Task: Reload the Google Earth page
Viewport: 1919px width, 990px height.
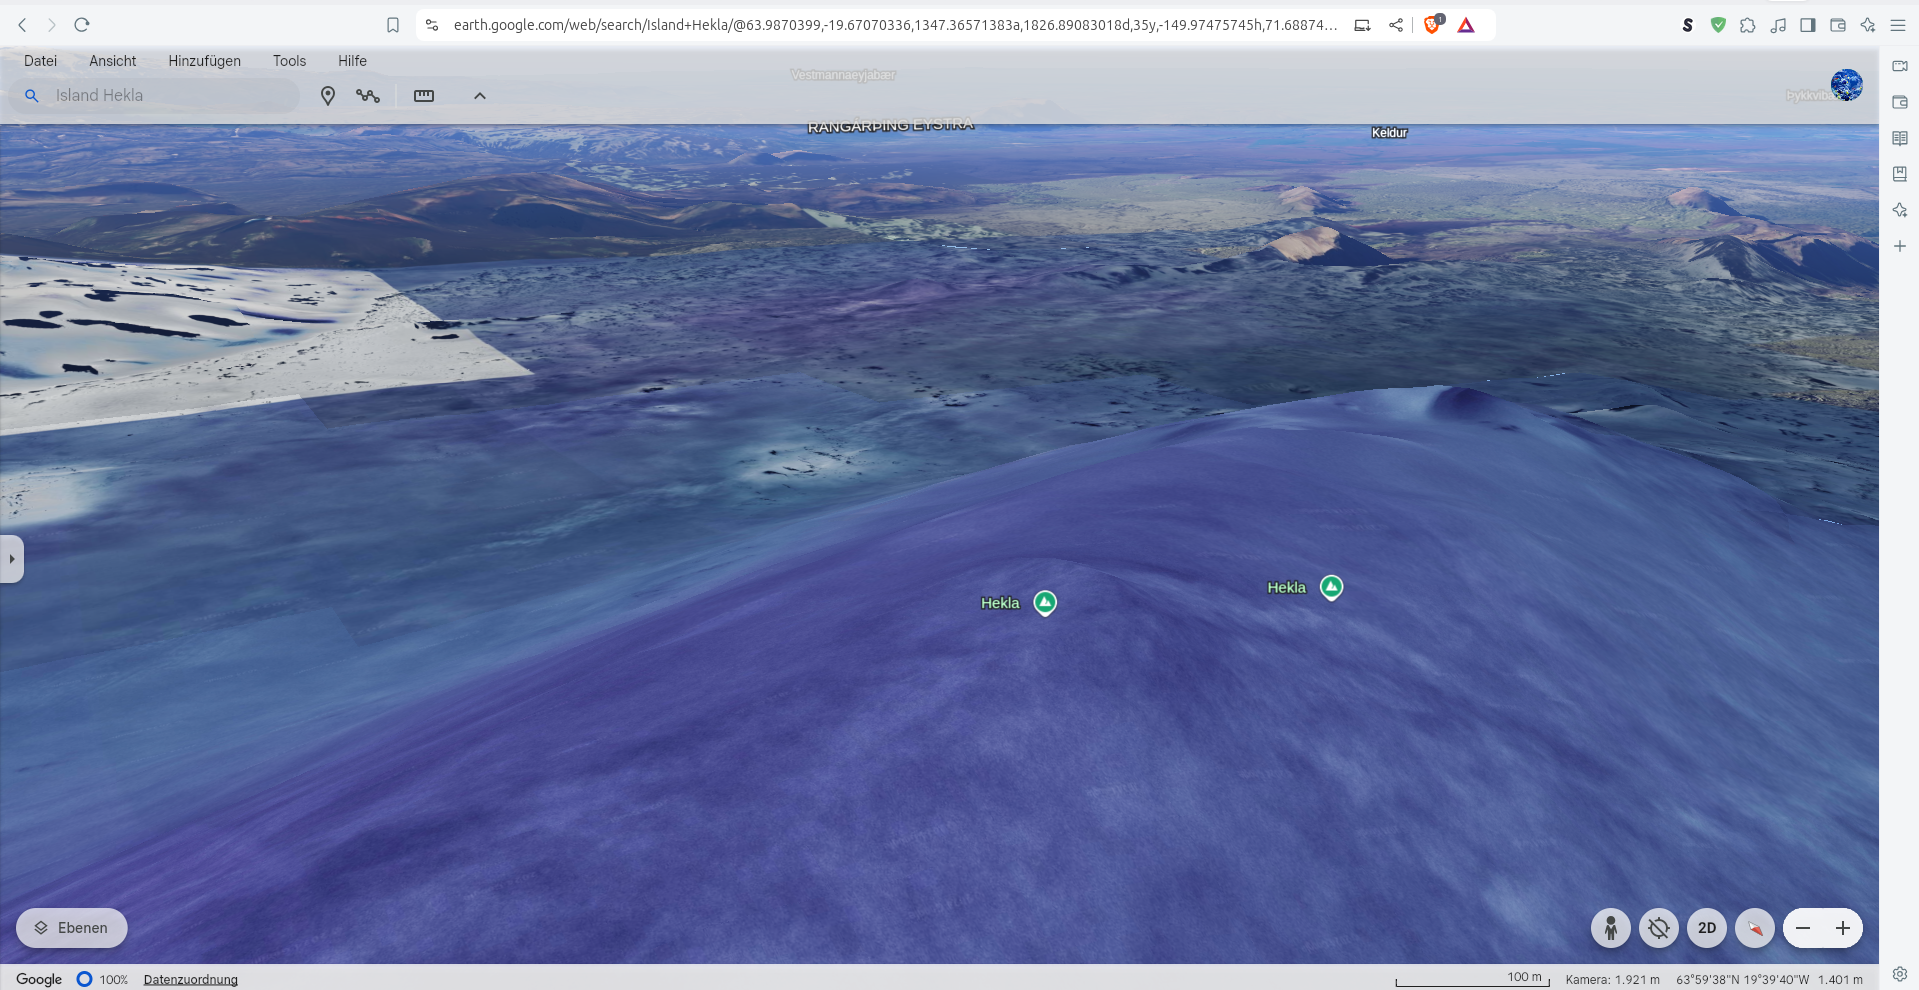Action: pyautogui.click(x=82, y=25)
